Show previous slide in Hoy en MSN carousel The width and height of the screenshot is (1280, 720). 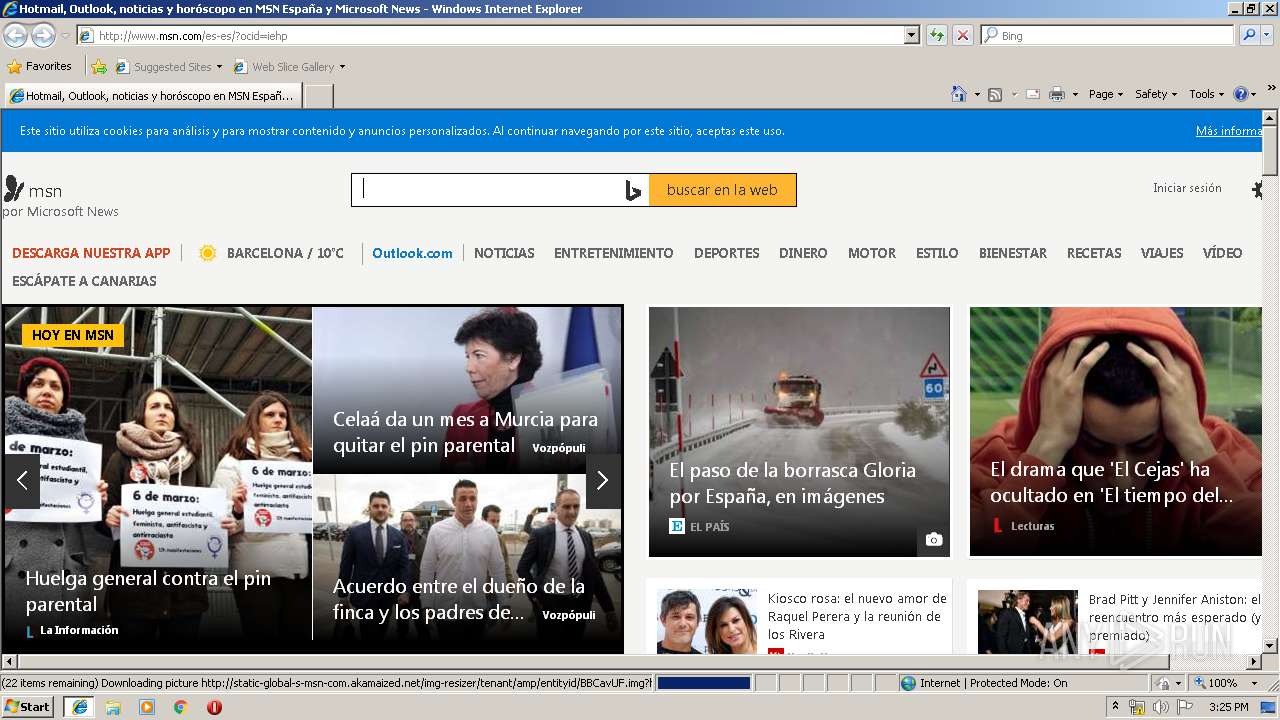point(22,481)
